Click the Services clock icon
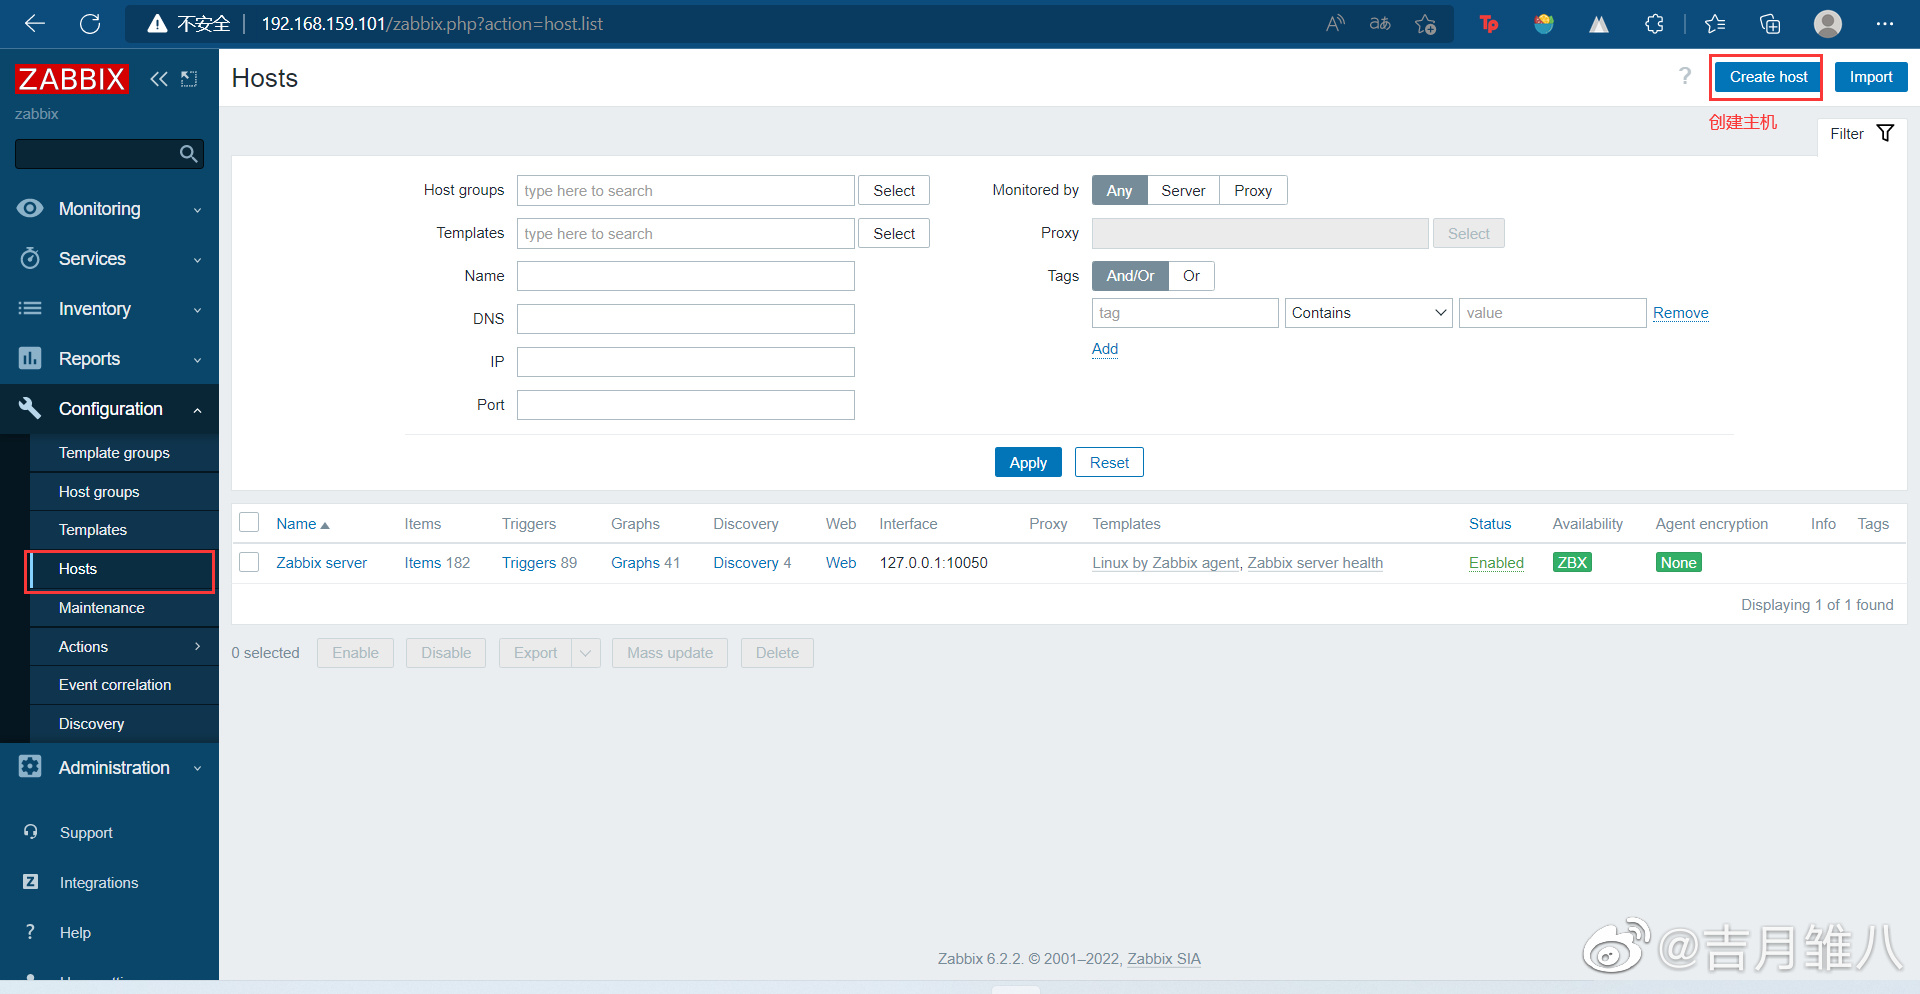The height and width of the screenshot is (994, 1920). tap(30, 258)
